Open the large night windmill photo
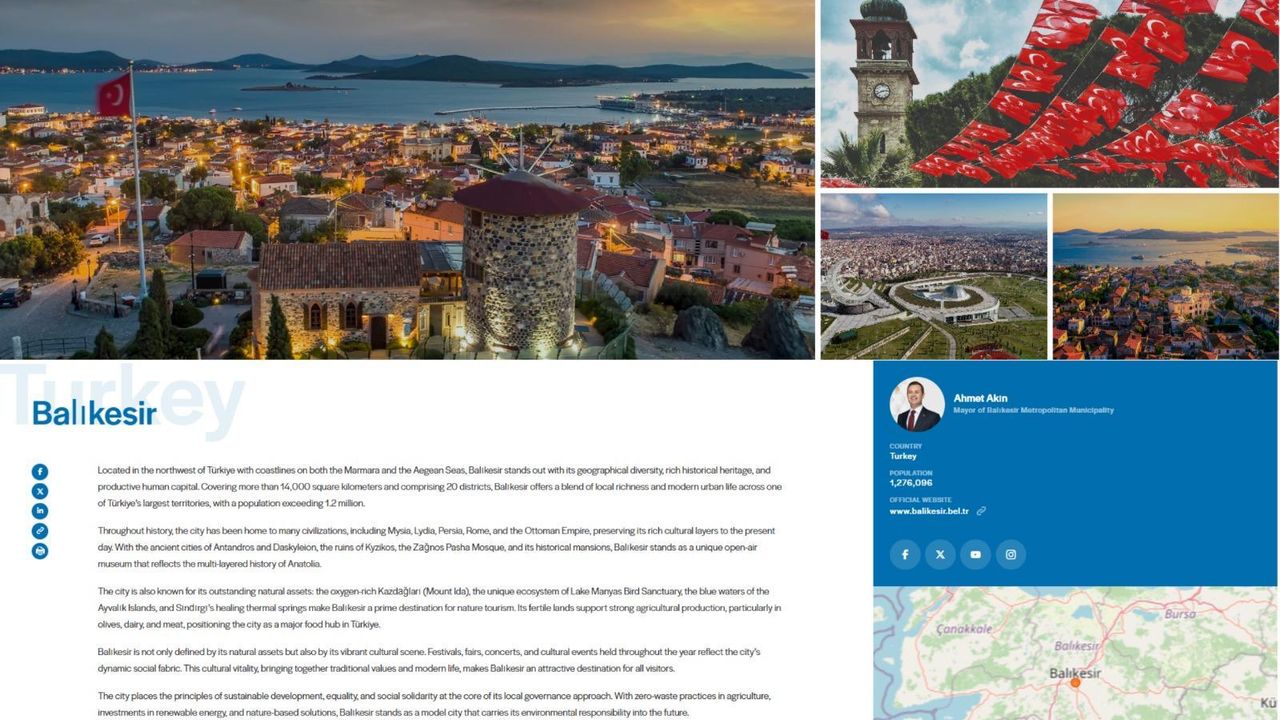 (407, 180)
